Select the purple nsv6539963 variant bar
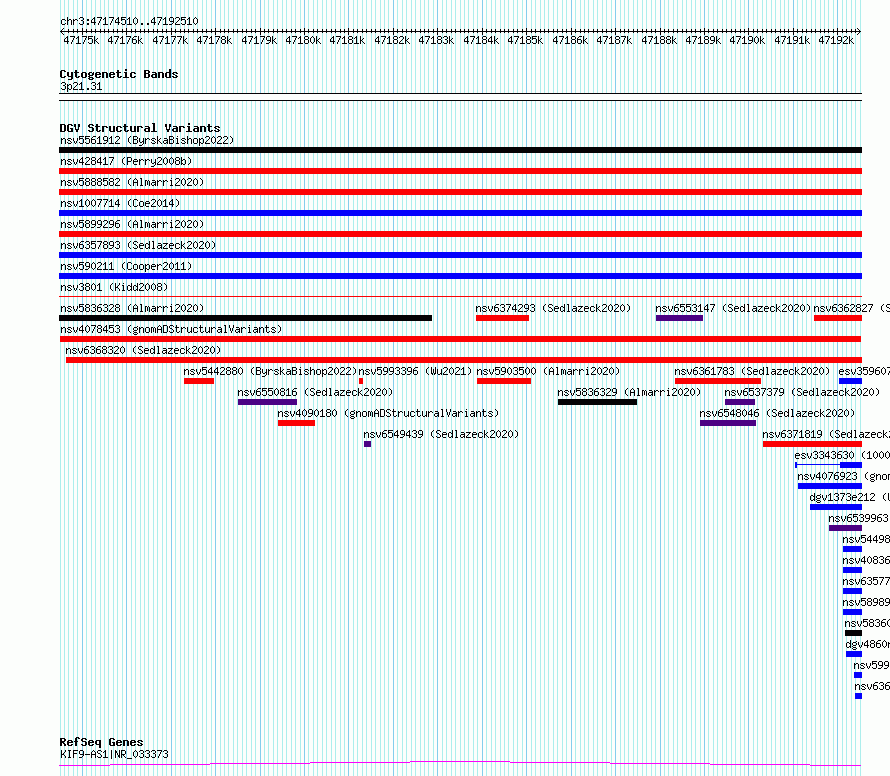 click(845, 528)
